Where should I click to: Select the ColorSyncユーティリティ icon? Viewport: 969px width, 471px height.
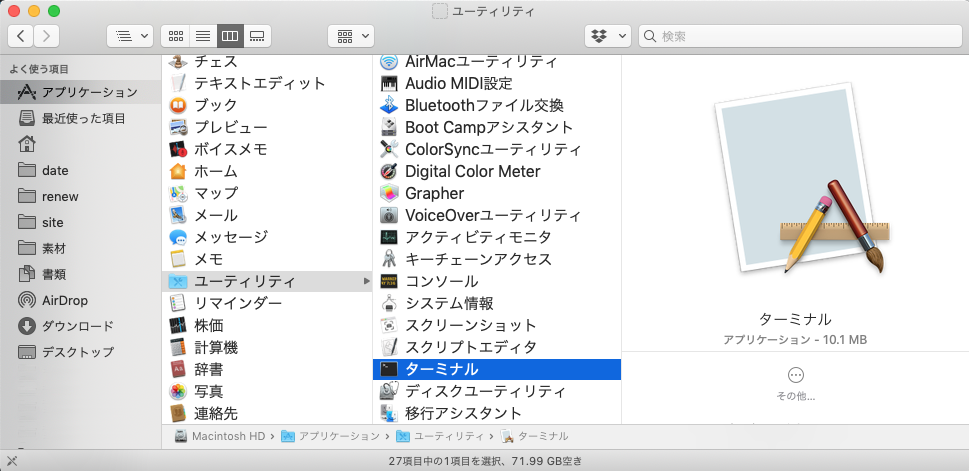(389, 149)
